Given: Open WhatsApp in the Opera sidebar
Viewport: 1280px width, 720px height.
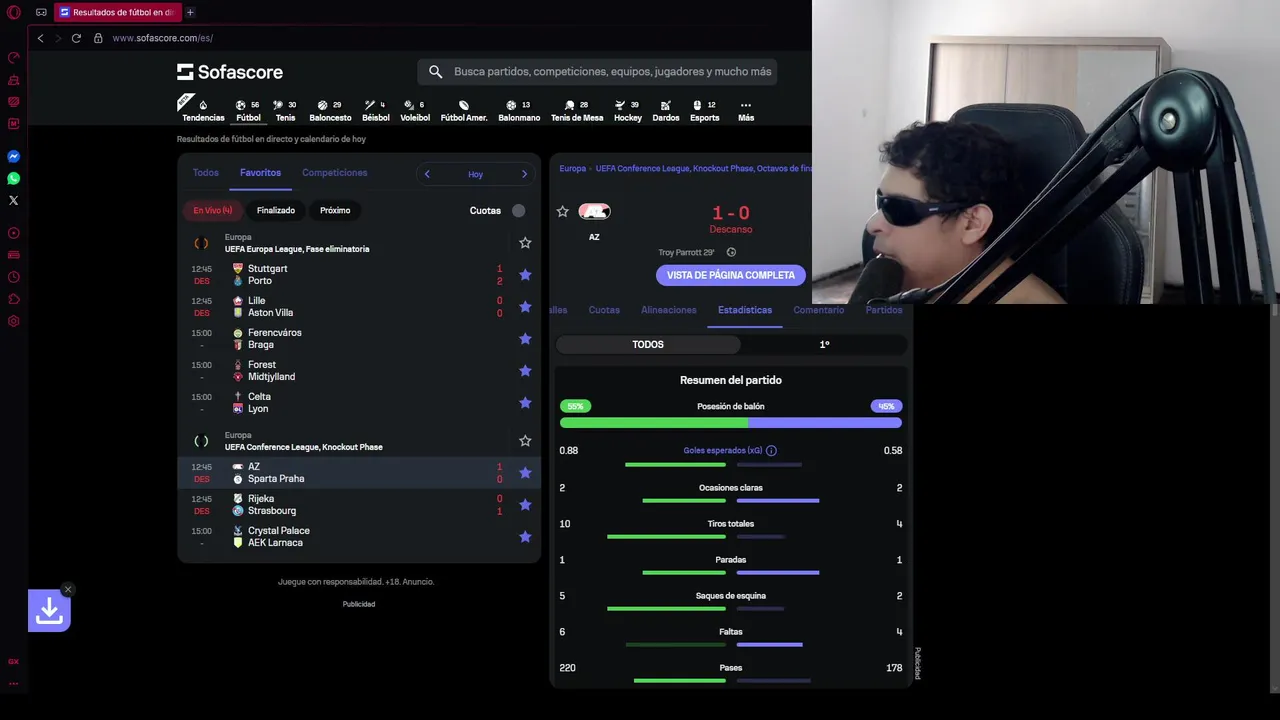Looking at the screenshot, I should pyautogui.click(x=14, y=178).
